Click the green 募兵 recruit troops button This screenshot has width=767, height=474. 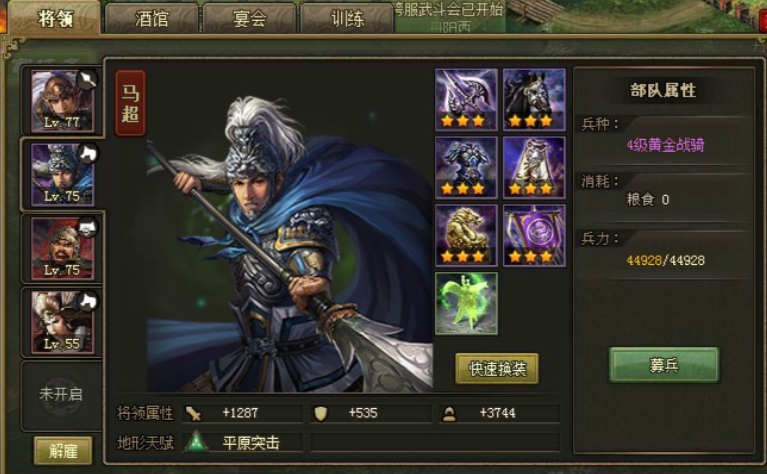click(664, 365)
